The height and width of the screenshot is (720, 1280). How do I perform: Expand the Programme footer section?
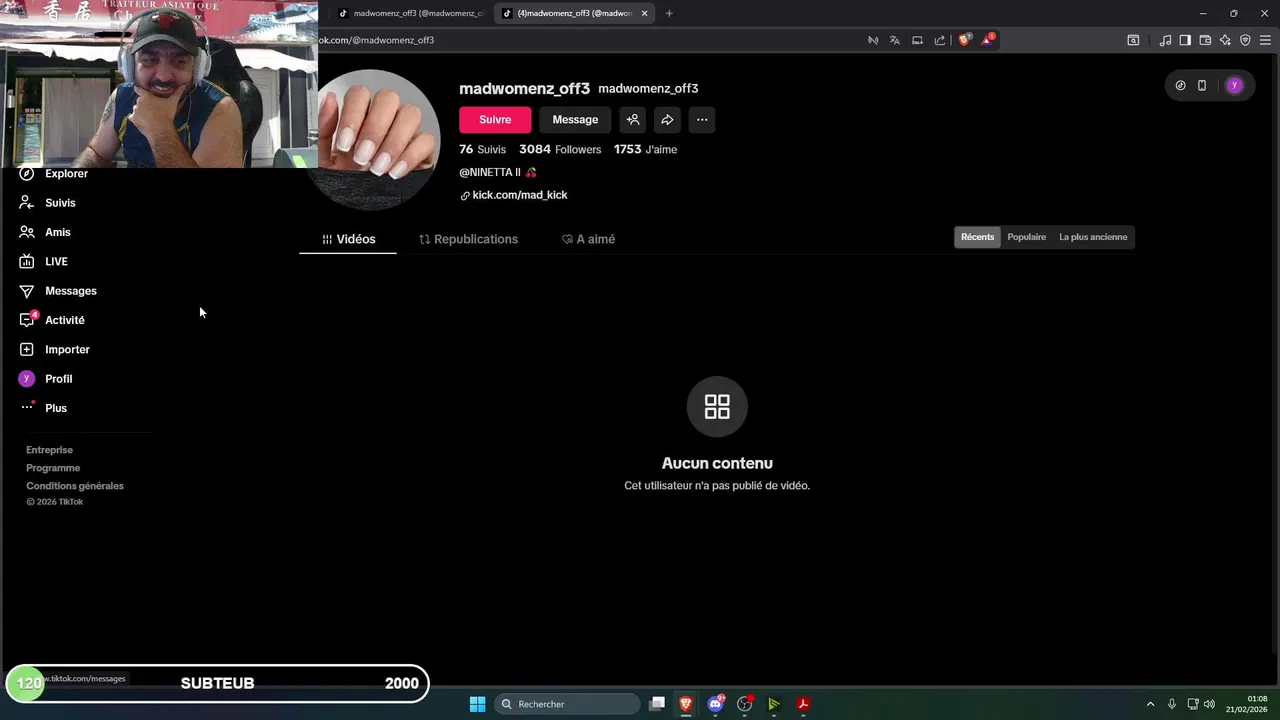point(53,468)
